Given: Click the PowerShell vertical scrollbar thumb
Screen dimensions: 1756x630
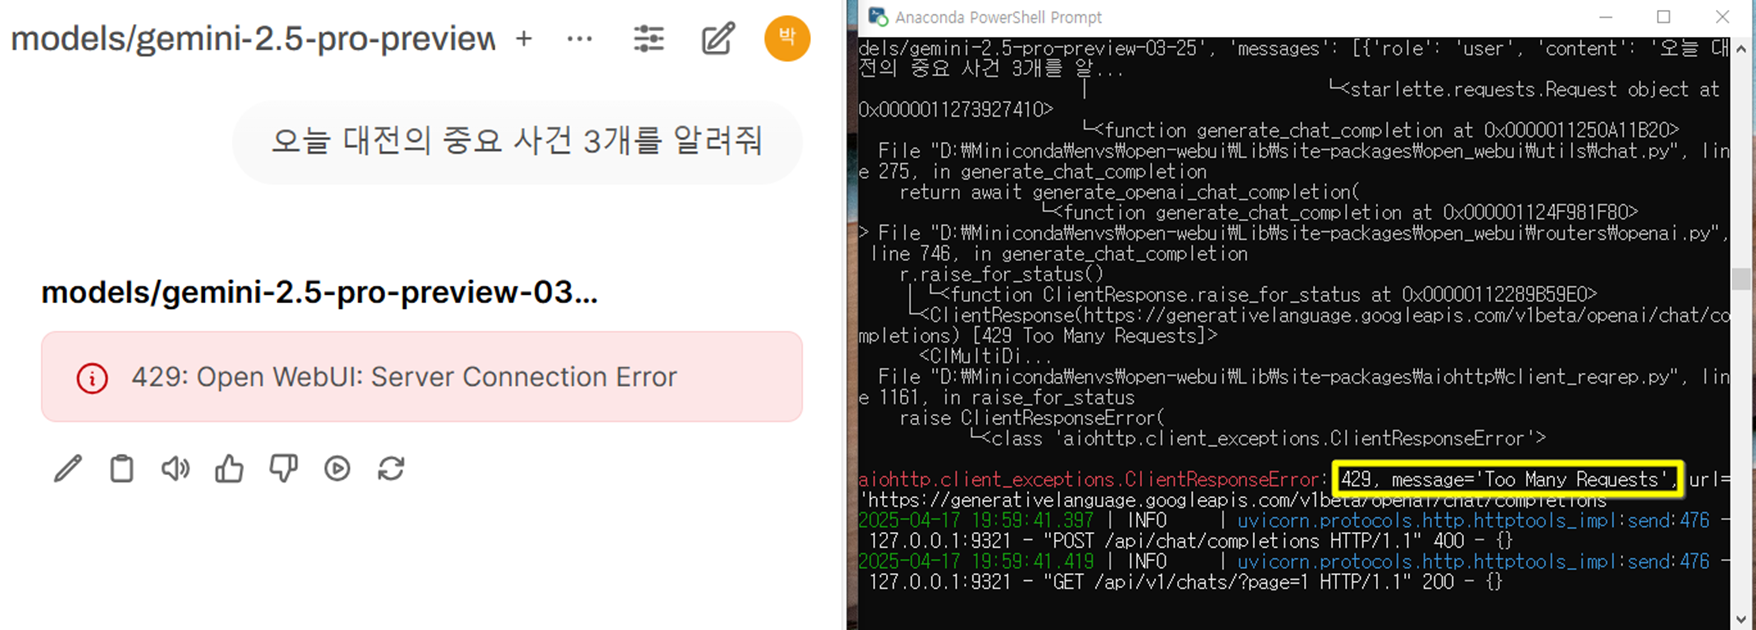Looking at the screenshot, I should tap(1741, 278).
